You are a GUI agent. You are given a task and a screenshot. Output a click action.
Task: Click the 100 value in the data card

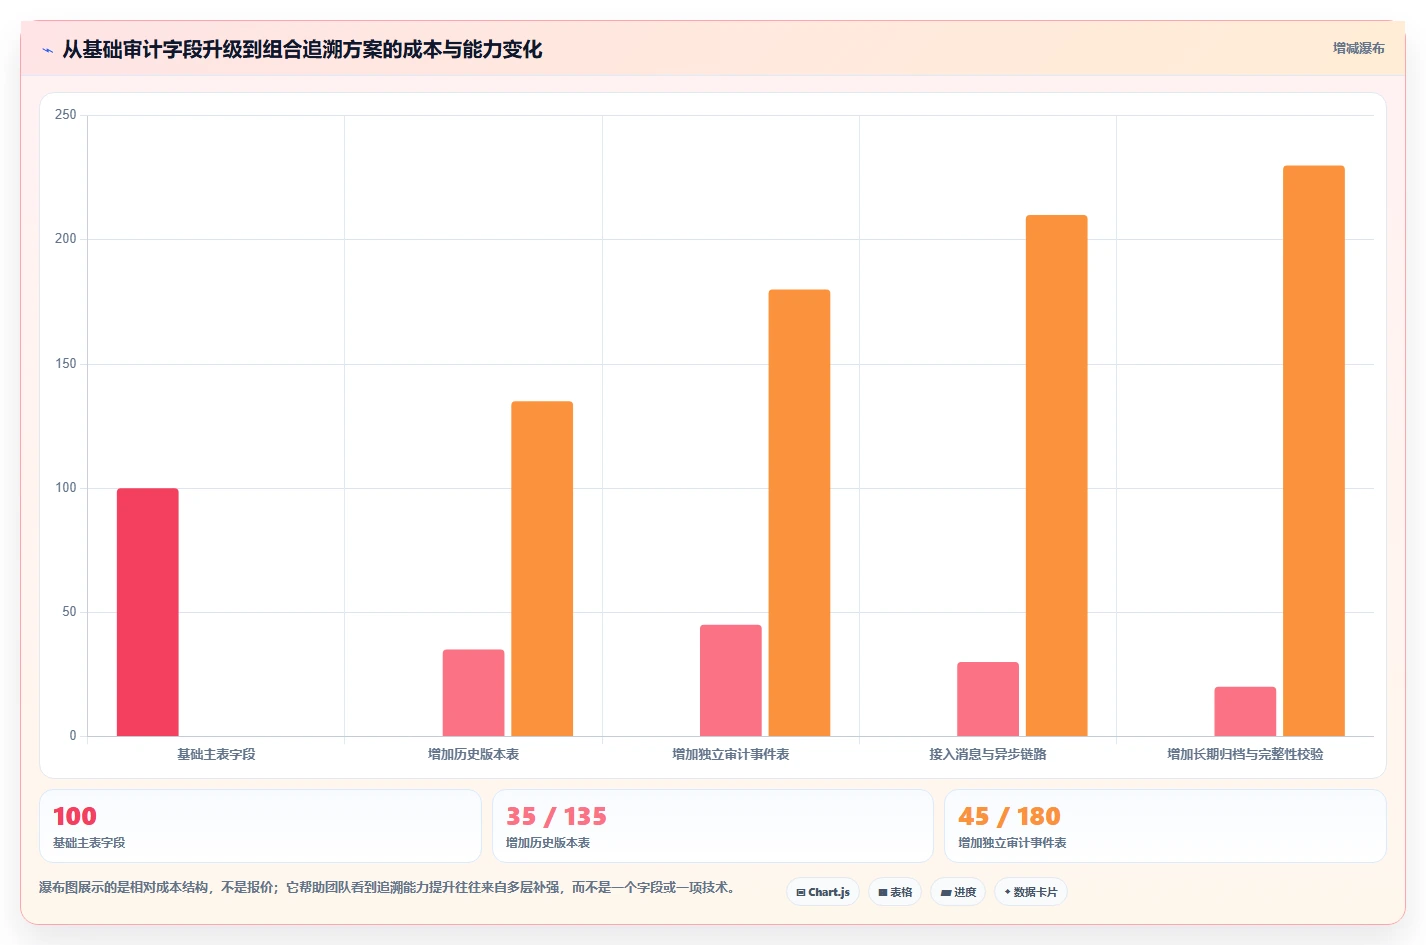pos(75,816)
